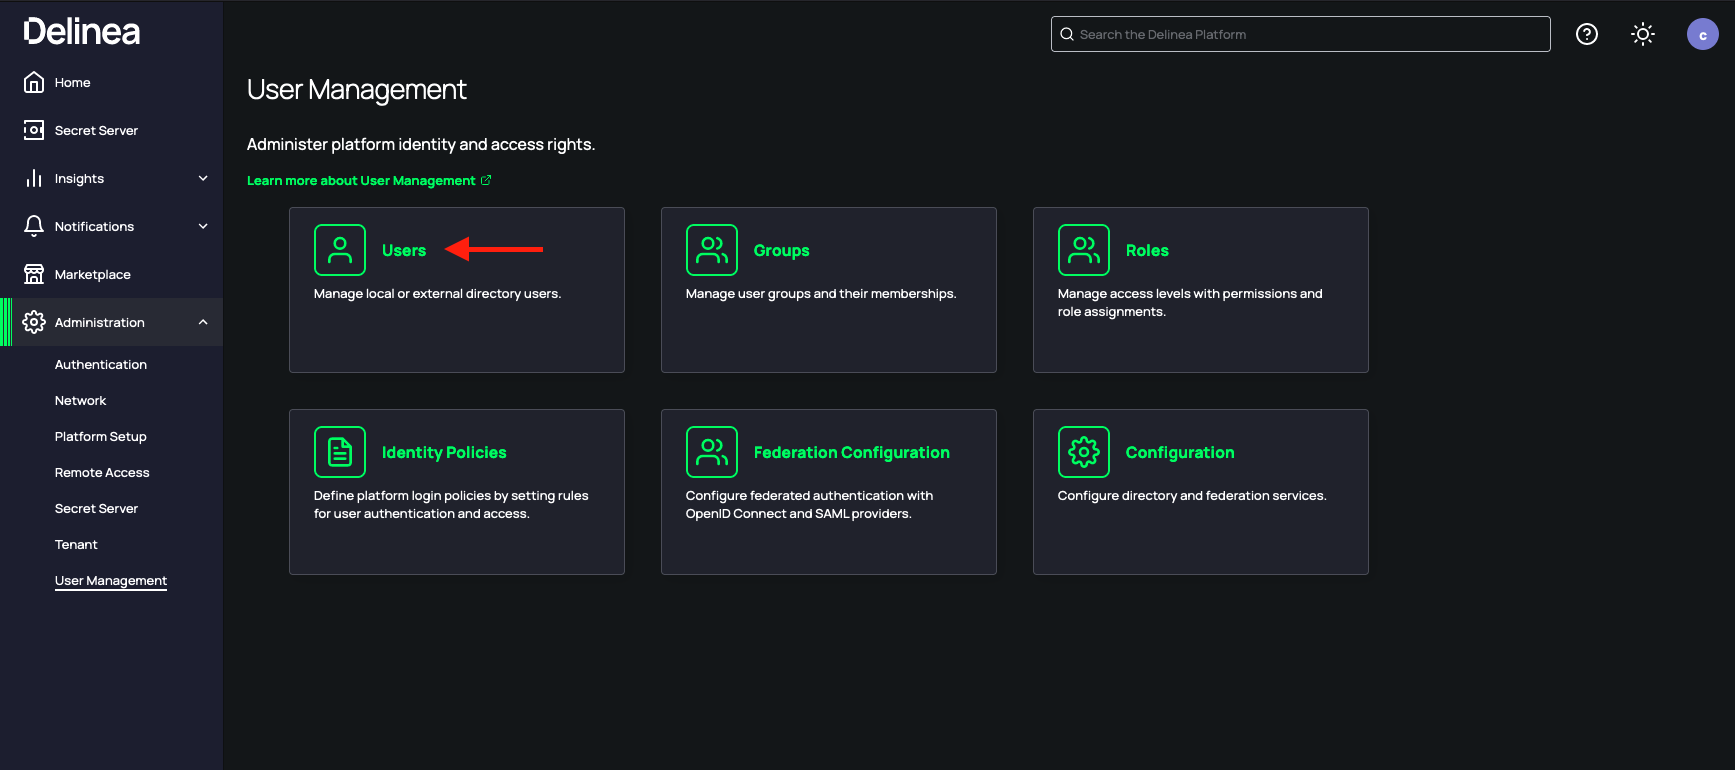
Task: Open Secret Server under Administration
Action: (96, 509)
